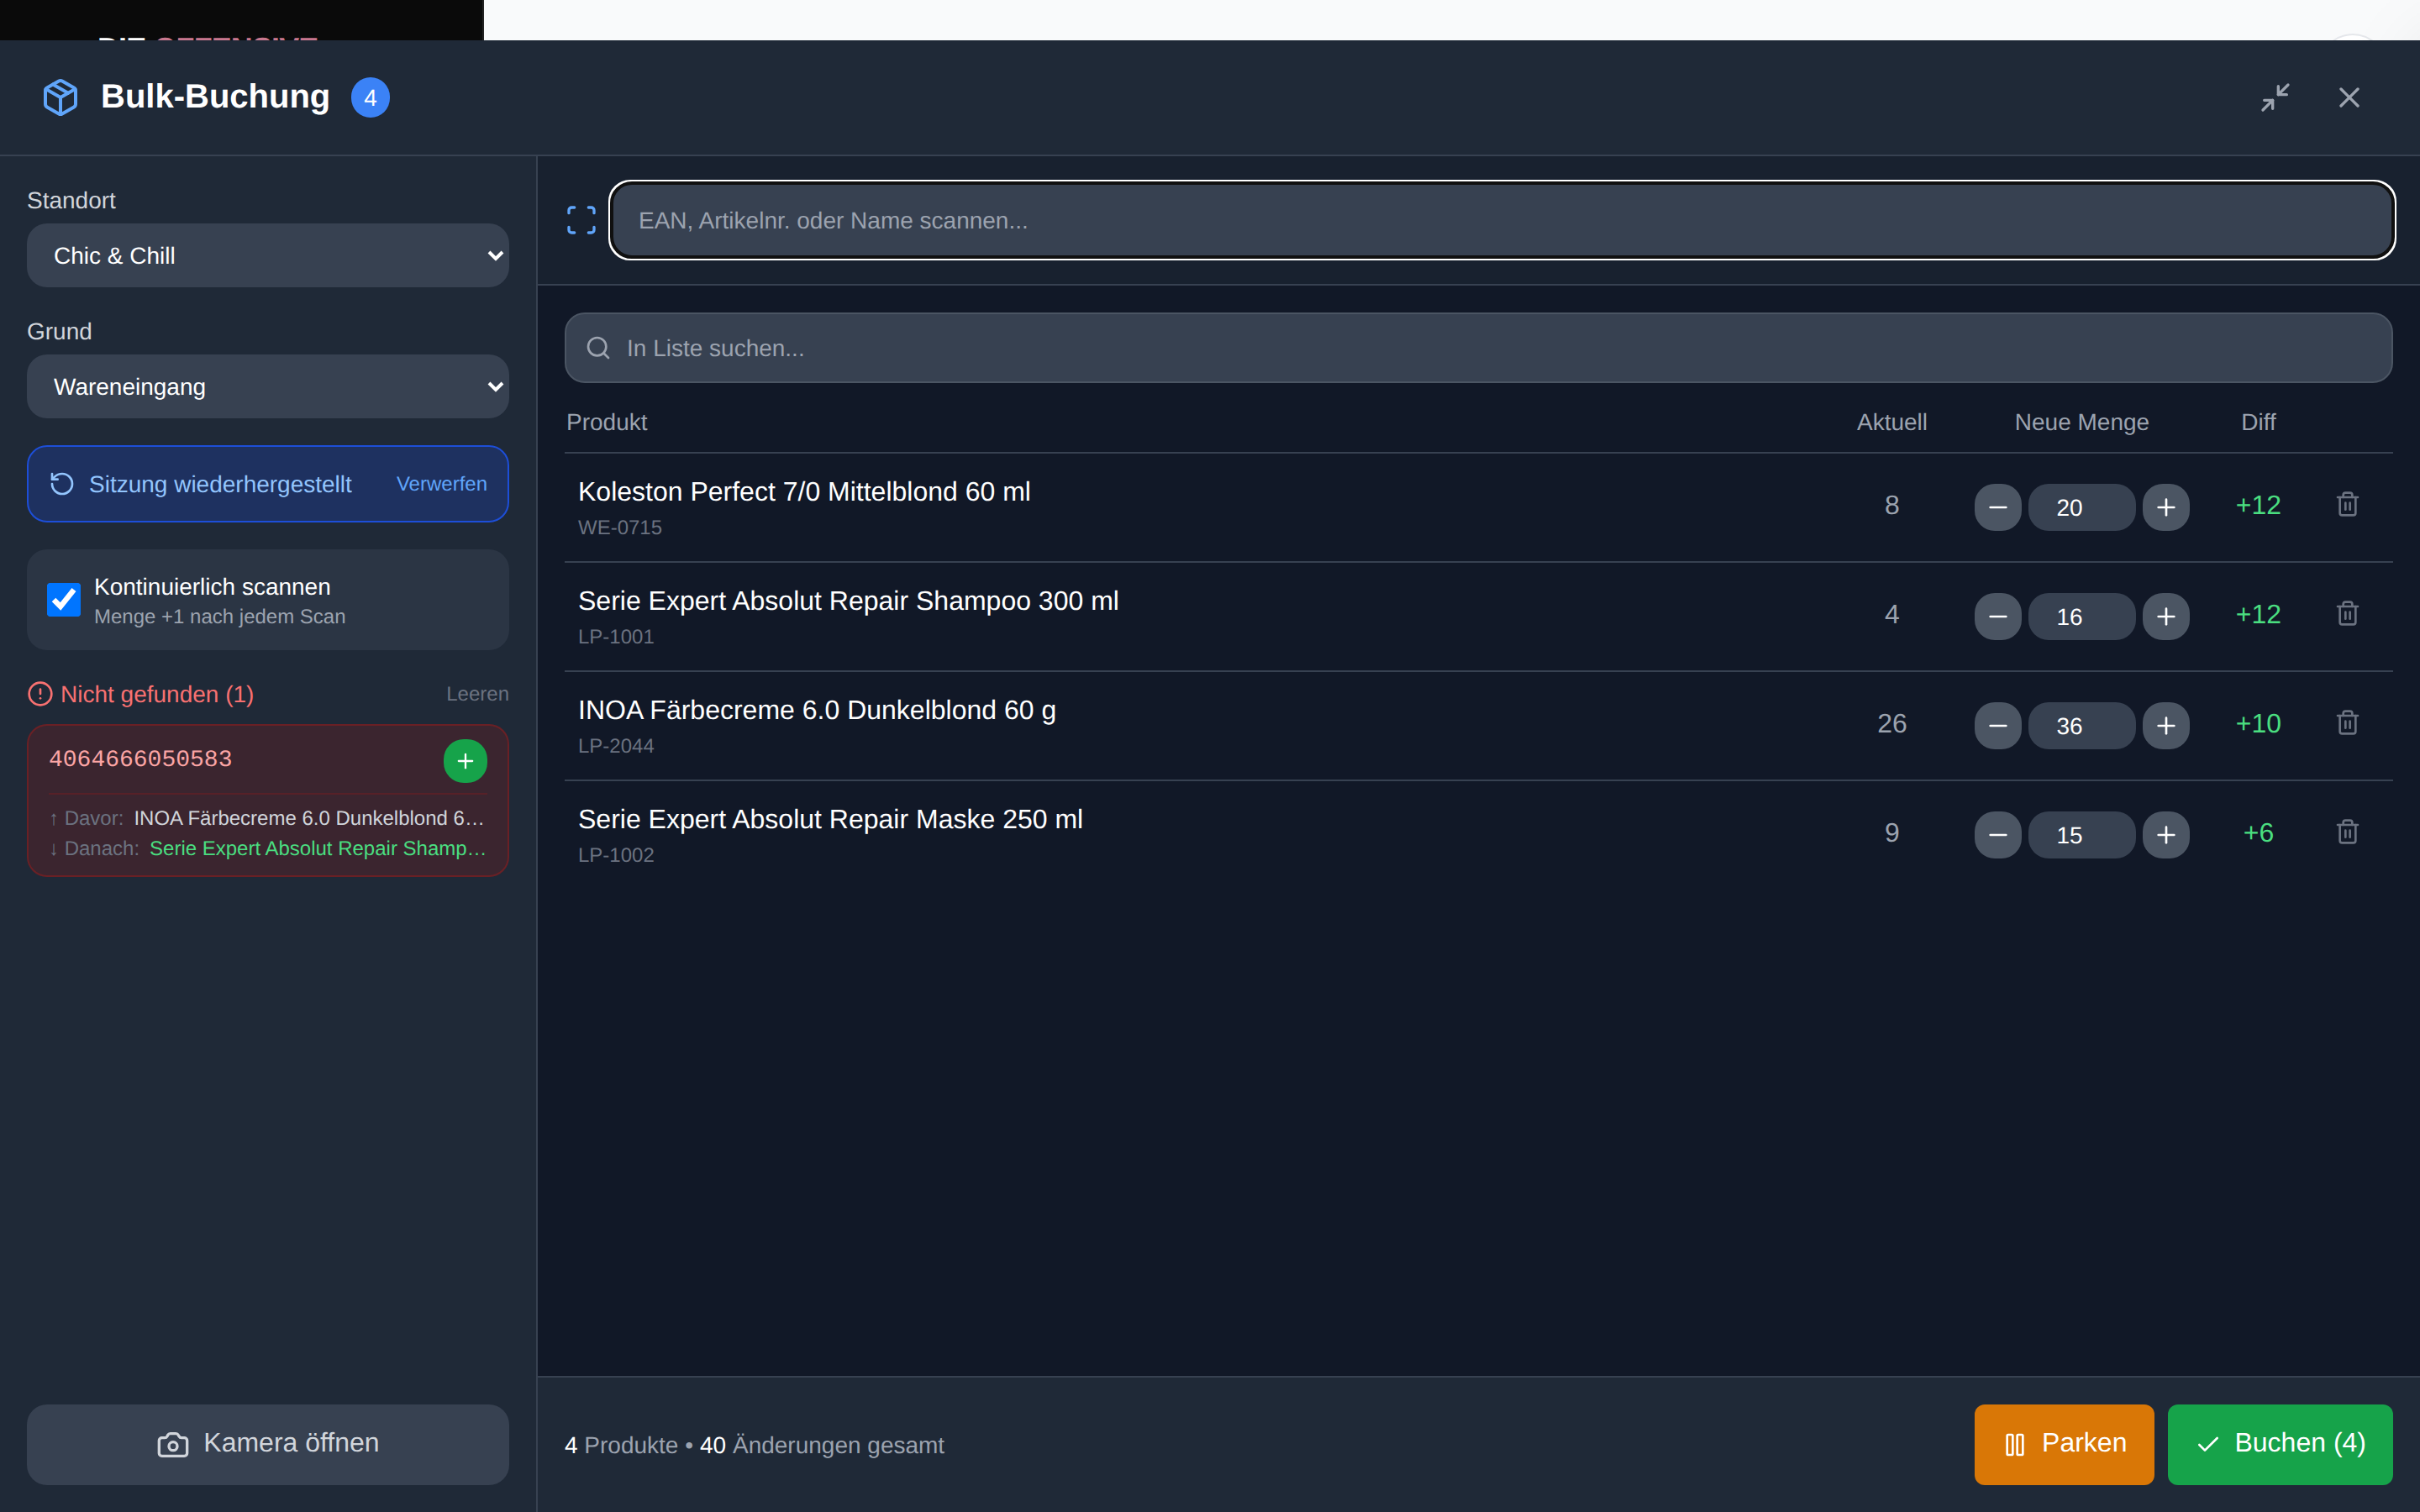Viewport: 2420px width, 1512px height.
Task: Click the Neue Menge column header
Action: click(2081, 422)
